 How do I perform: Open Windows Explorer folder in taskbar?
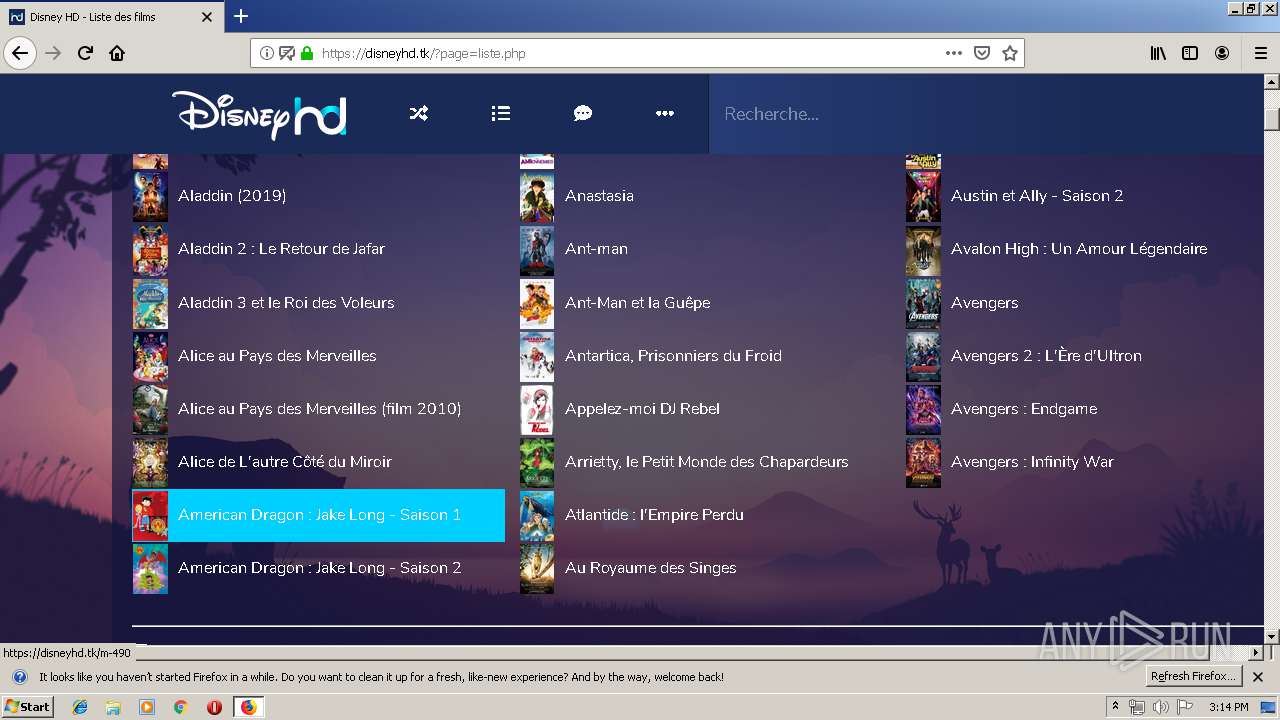(113, 707)
